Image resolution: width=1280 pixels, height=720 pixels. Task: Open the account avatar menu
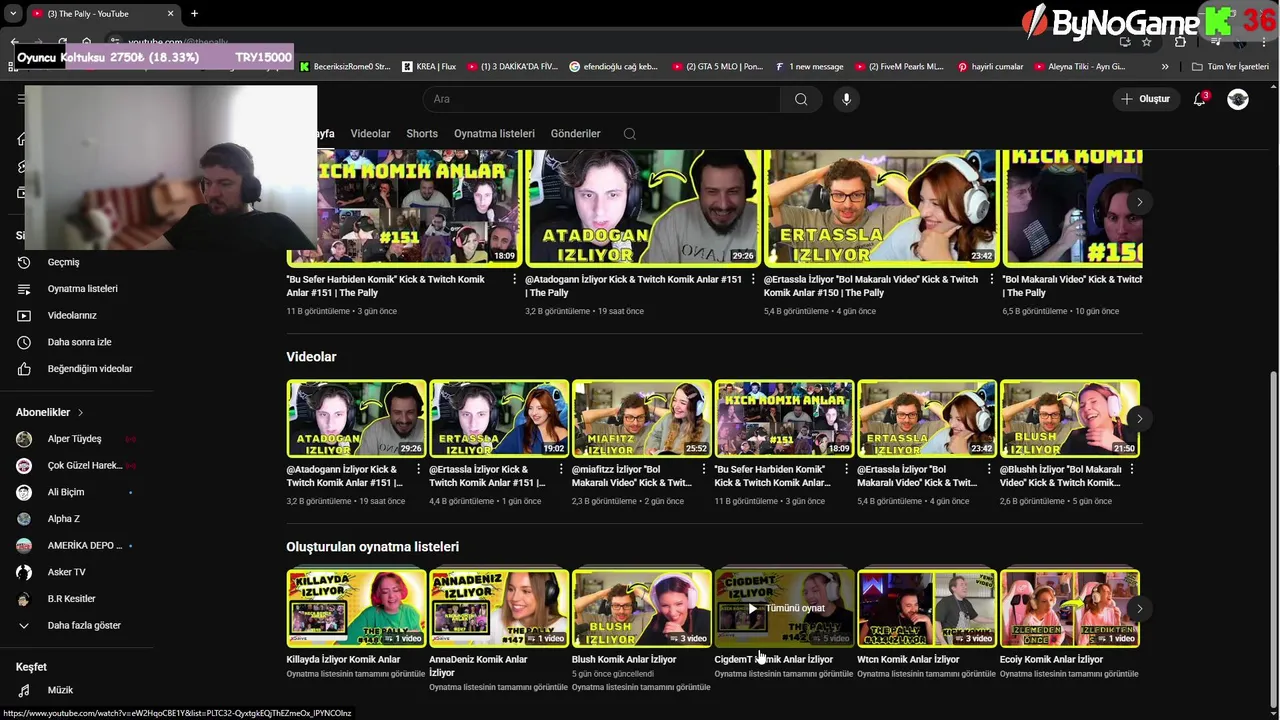(x=1238, y=99)
